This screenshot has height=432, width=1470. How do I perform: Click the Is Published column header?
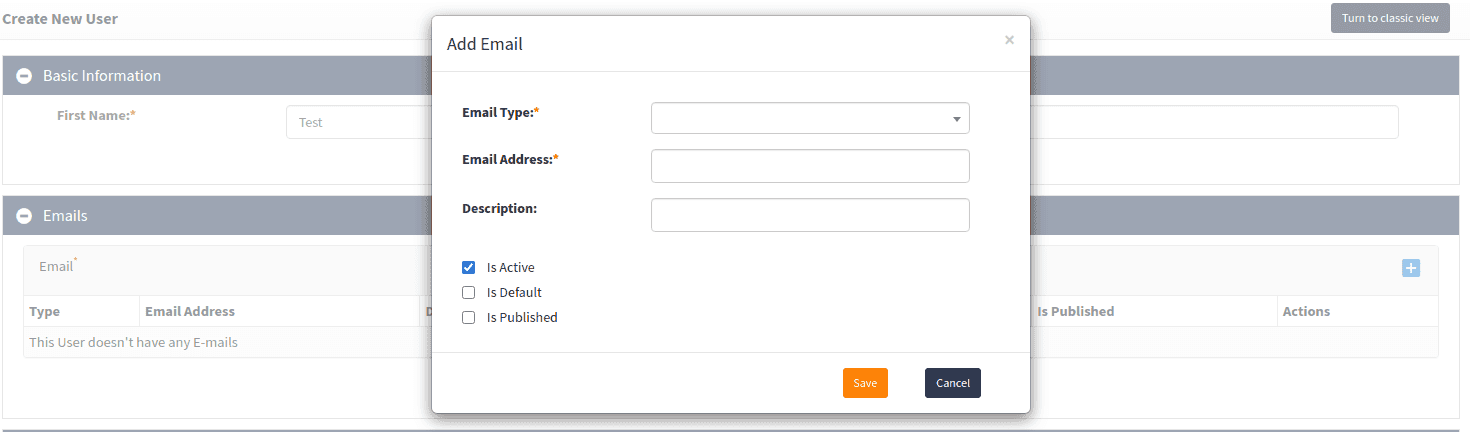(1075, 311)
